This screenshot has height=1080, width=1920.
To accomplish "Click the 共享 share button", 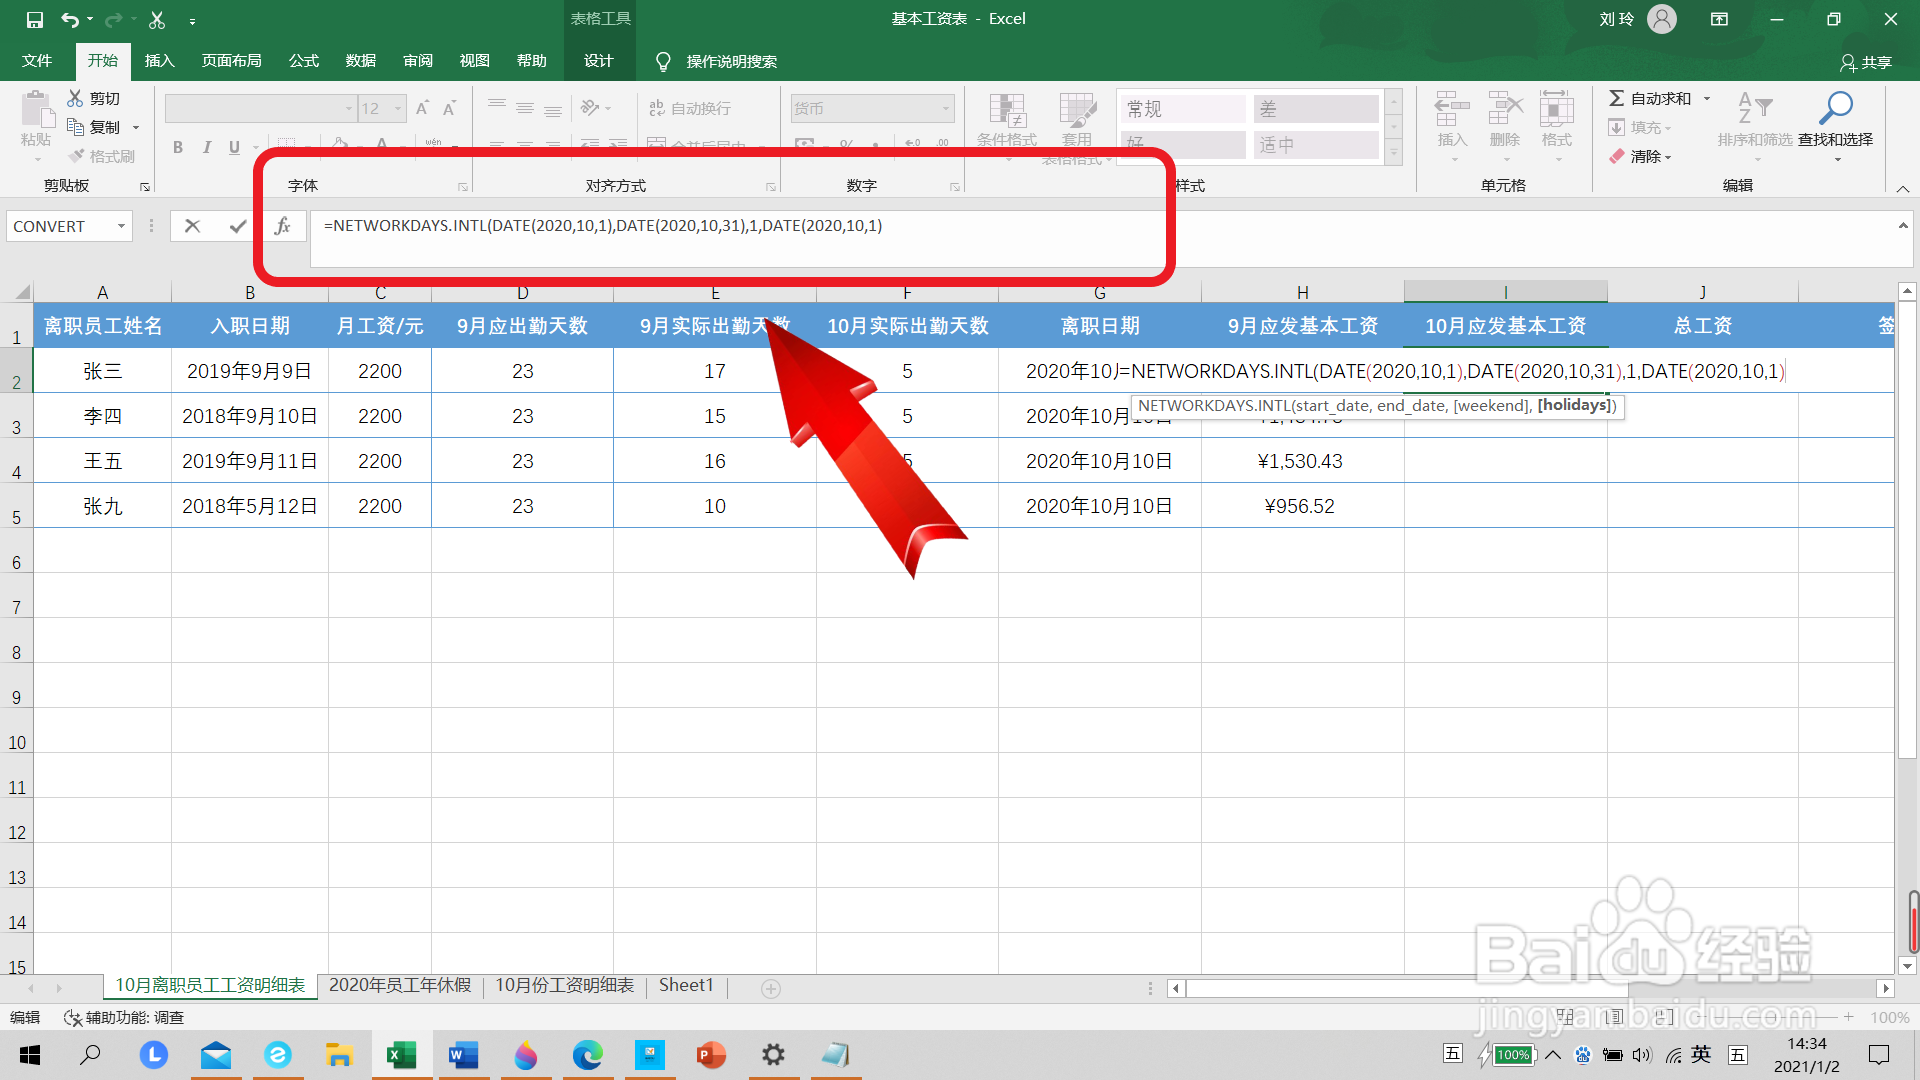I will click(x=1865, y=62).
